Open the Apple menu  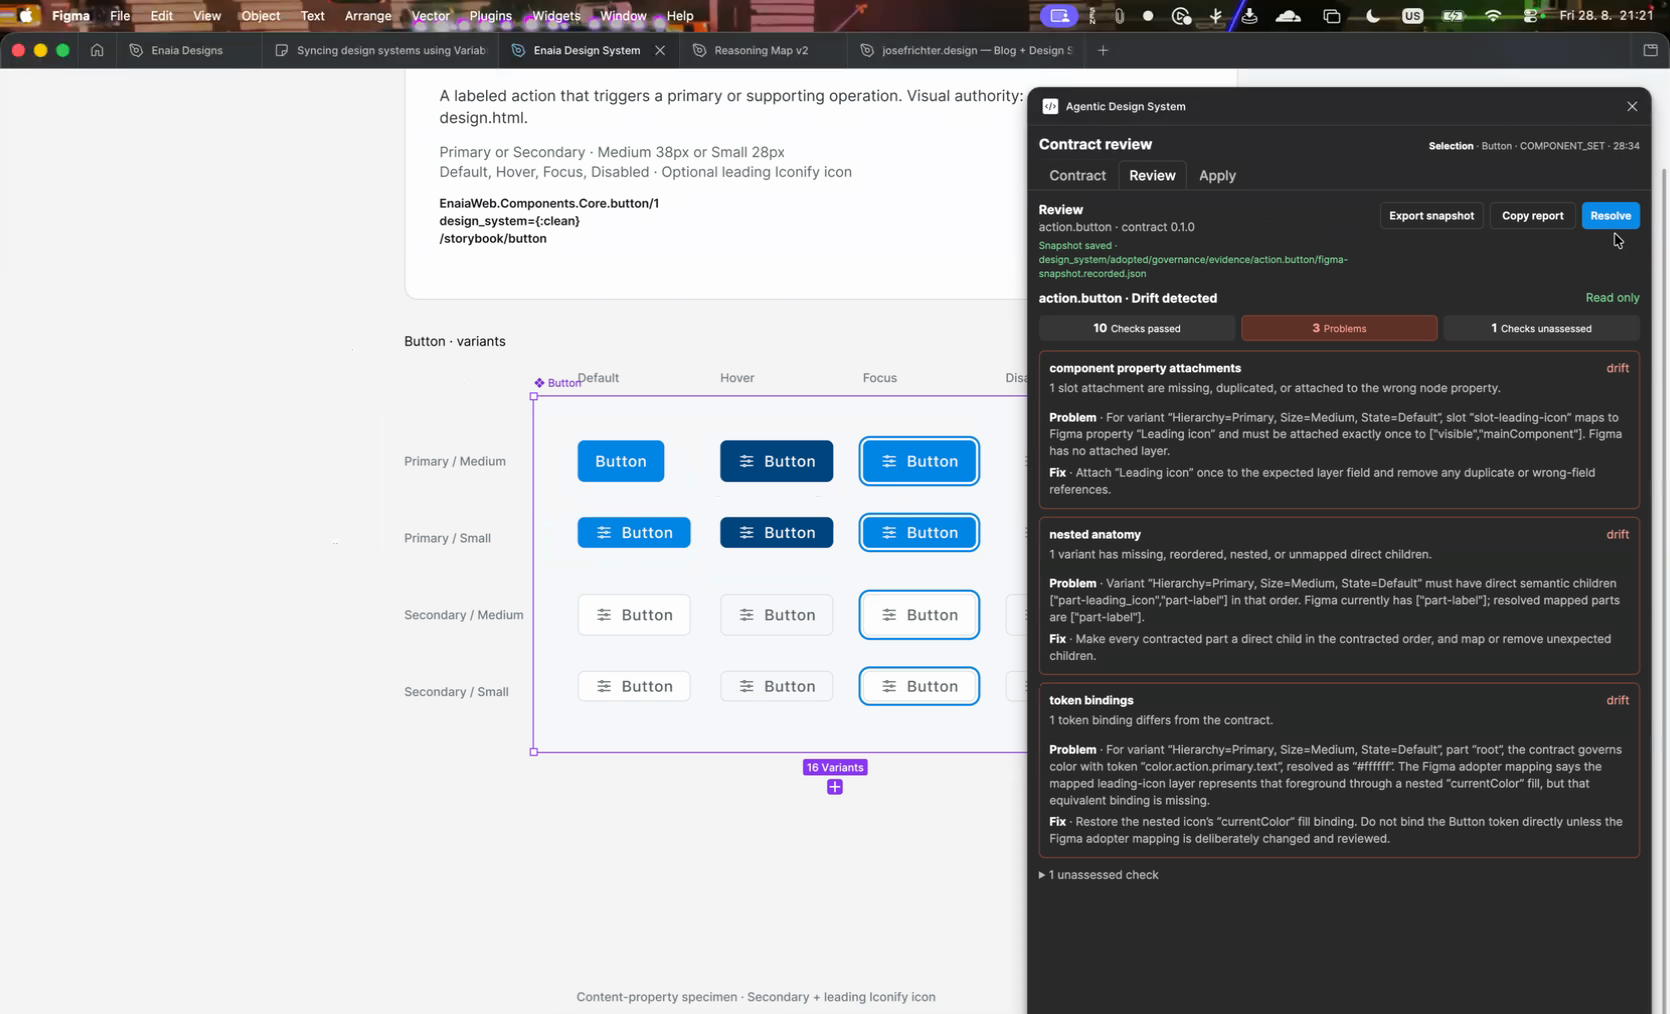coord(26,15)
